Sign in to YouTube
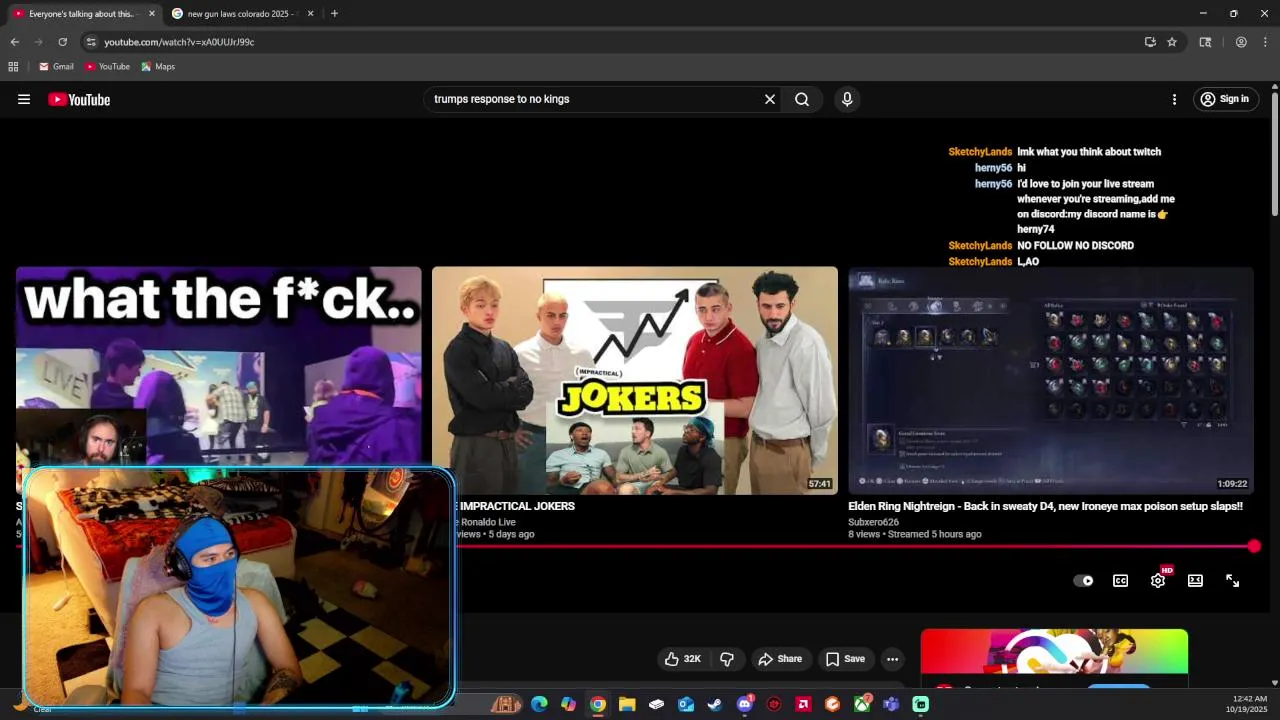 1226,99
